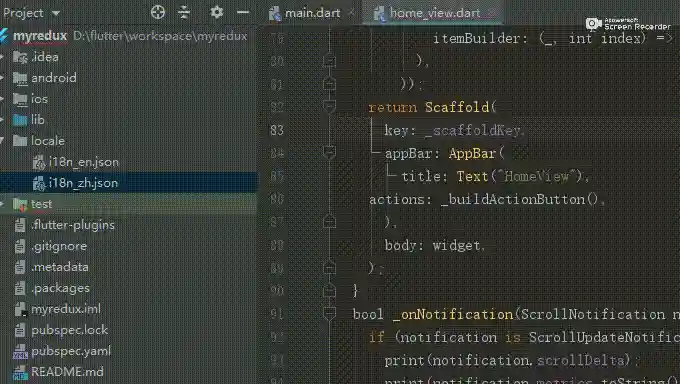This screenshot has height=384, width=680.
Task: Open myredux.iml file
Action: click(x=66, y=309)
